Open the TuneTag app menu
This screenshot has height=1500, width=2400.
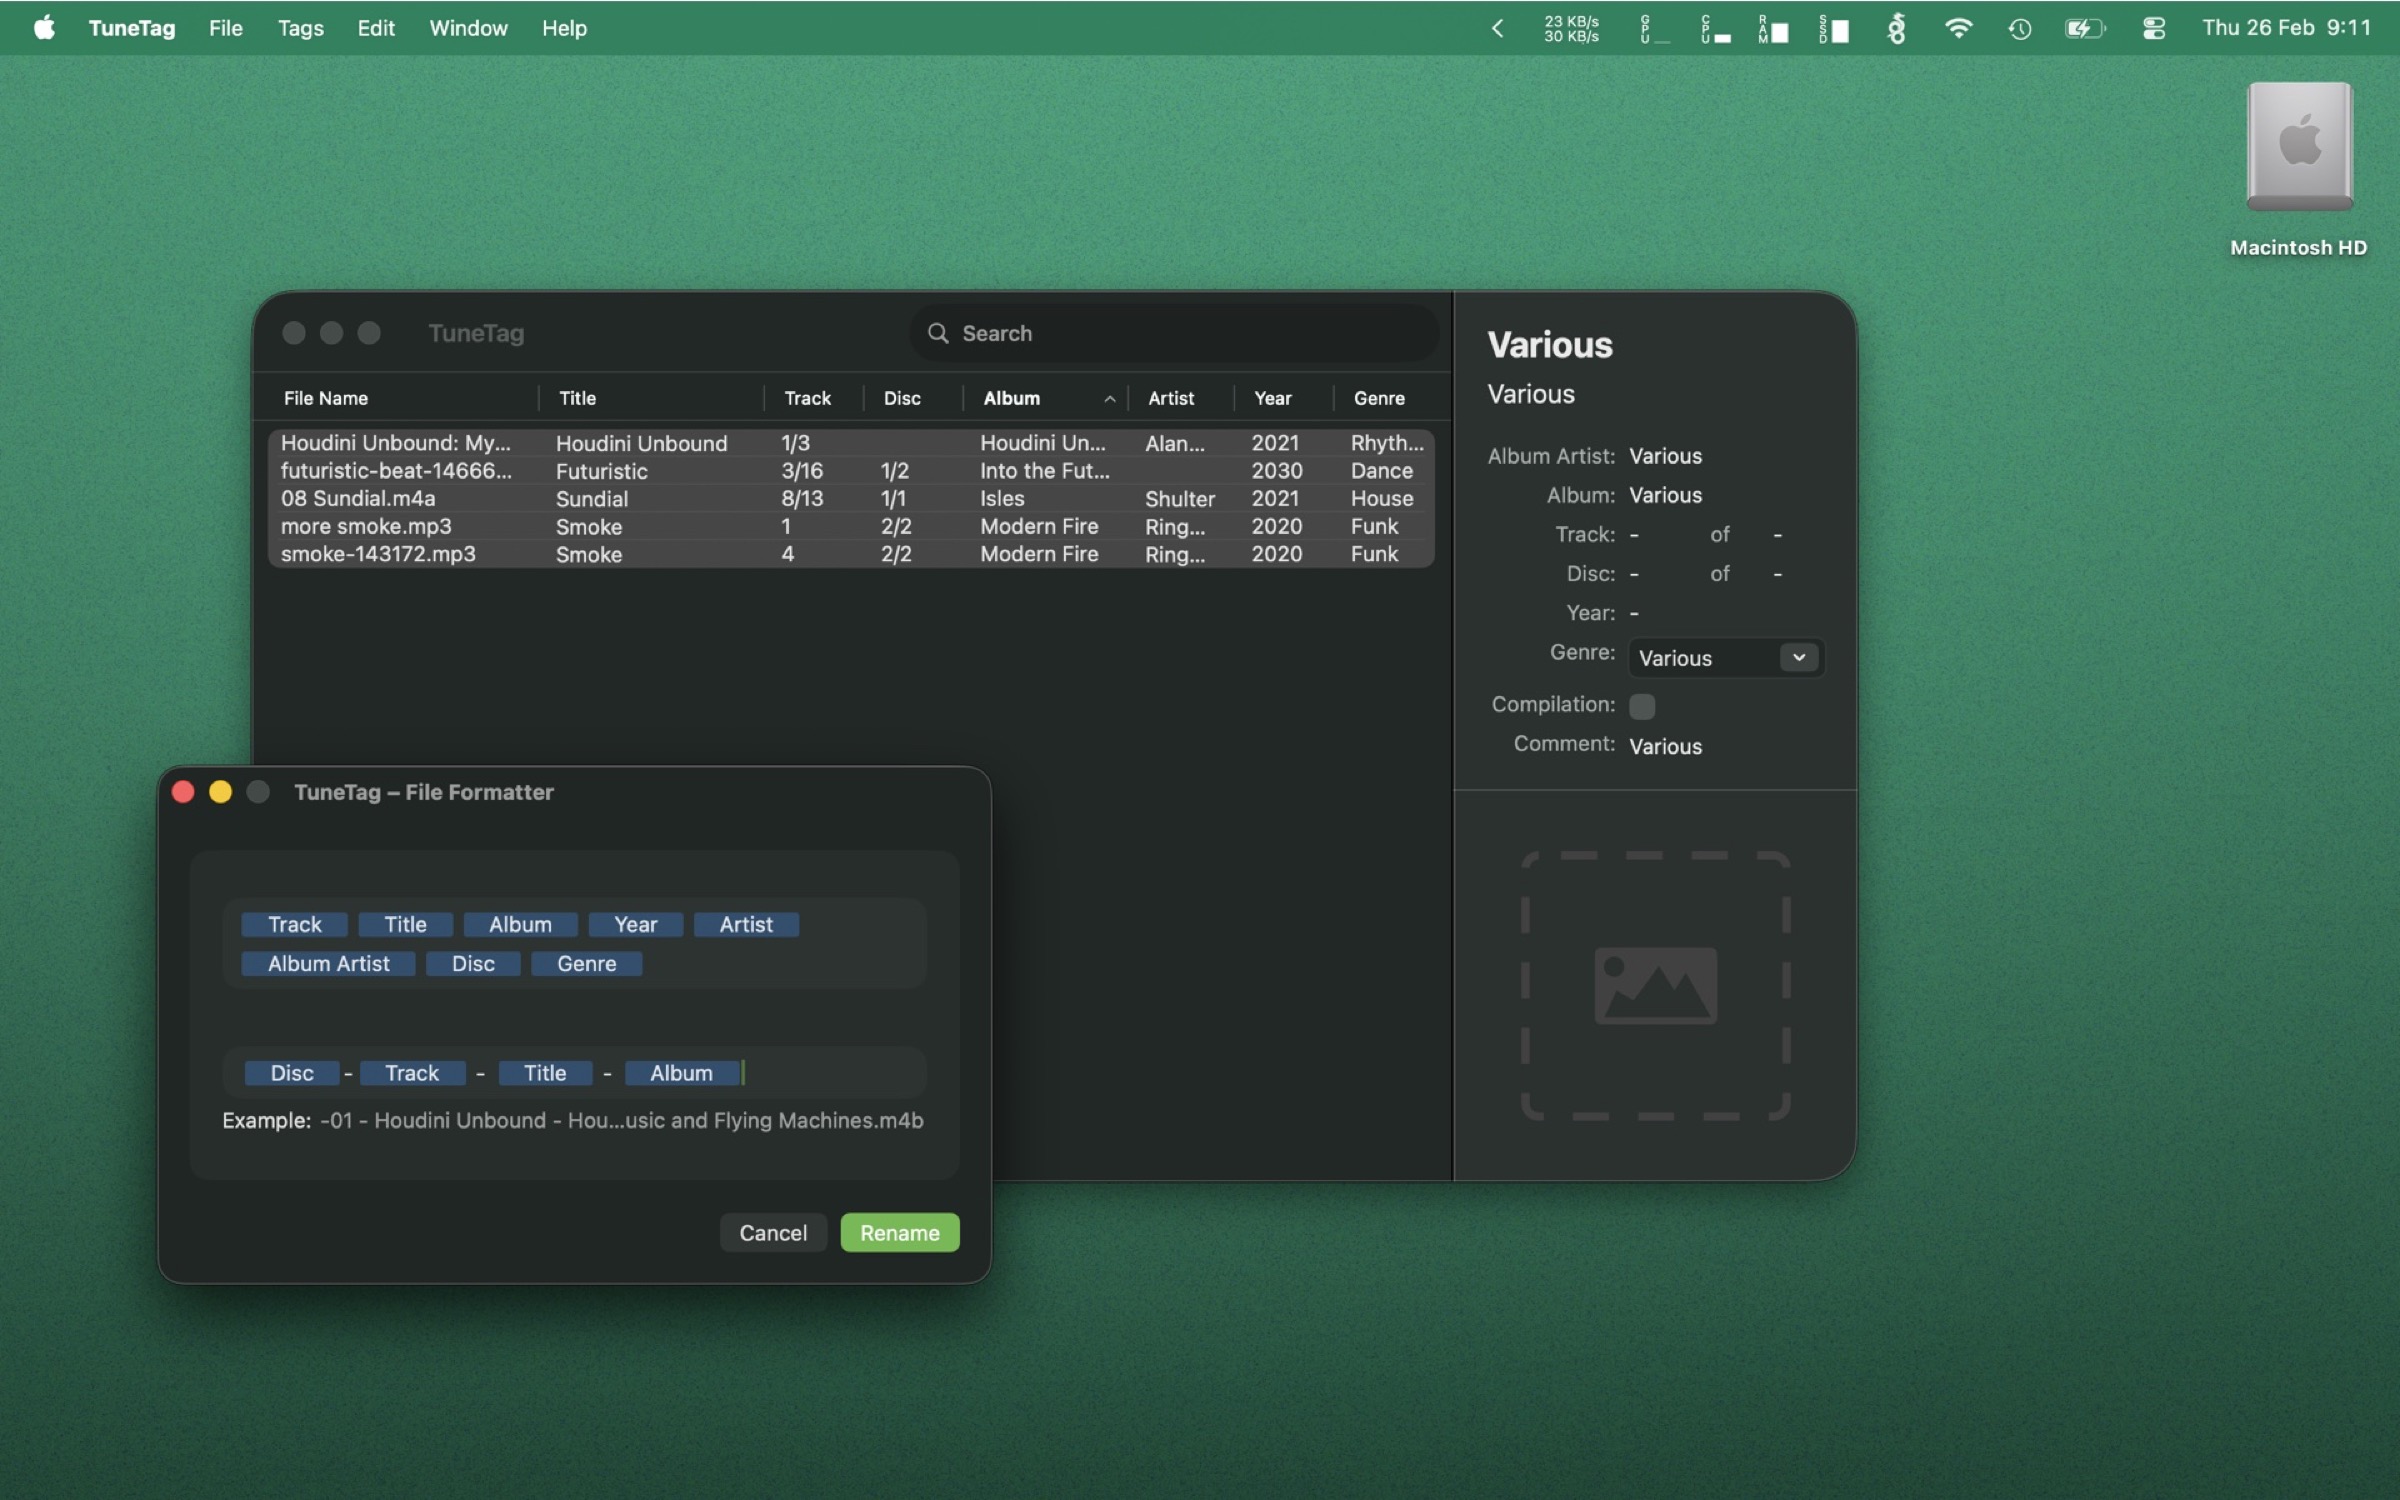click(132, 28)
